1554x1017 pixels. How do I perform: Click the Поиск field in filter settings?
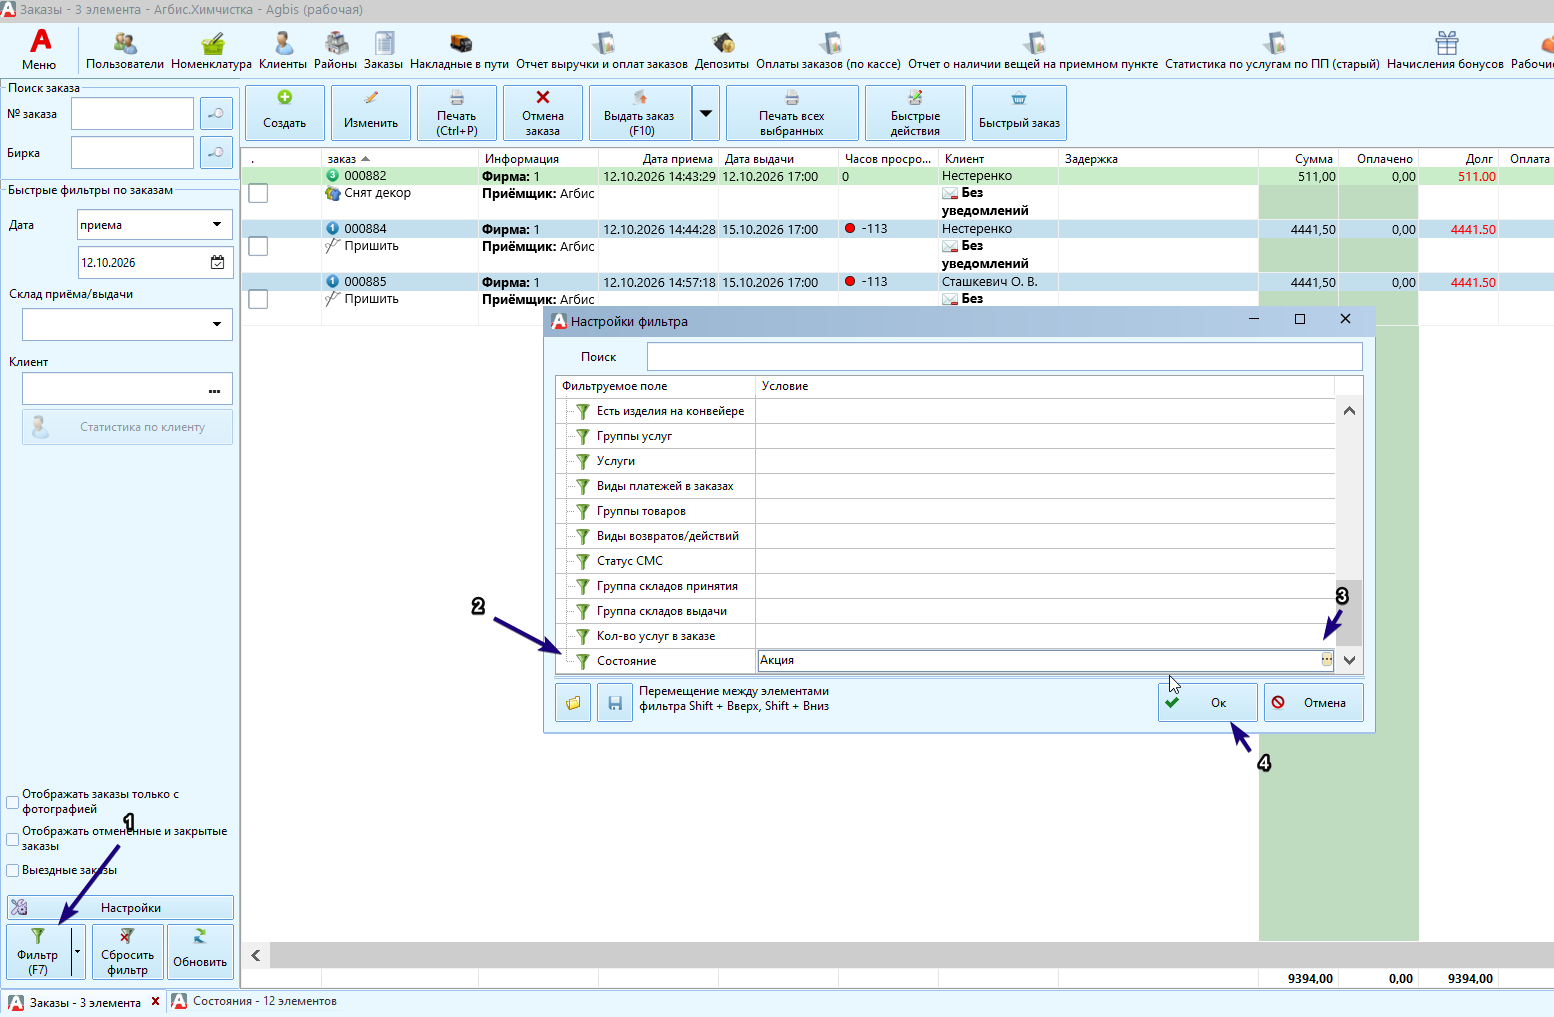click(x=1004, y=357)
